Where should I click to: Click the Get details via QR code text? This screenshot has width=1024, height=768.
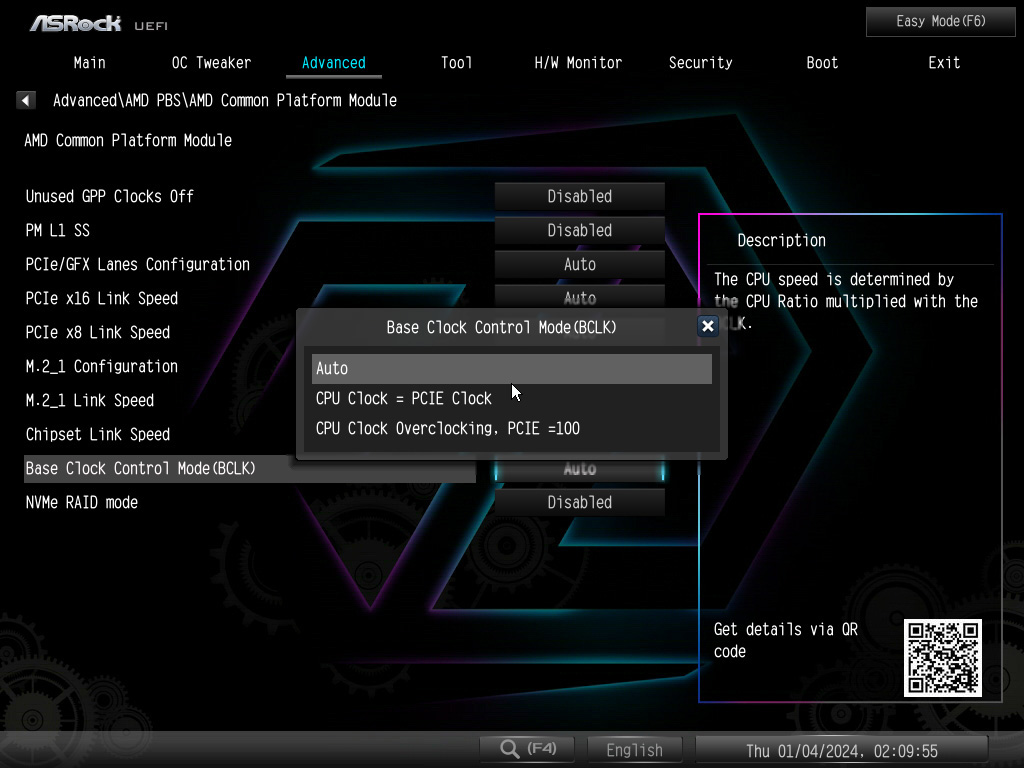point(786,640)
